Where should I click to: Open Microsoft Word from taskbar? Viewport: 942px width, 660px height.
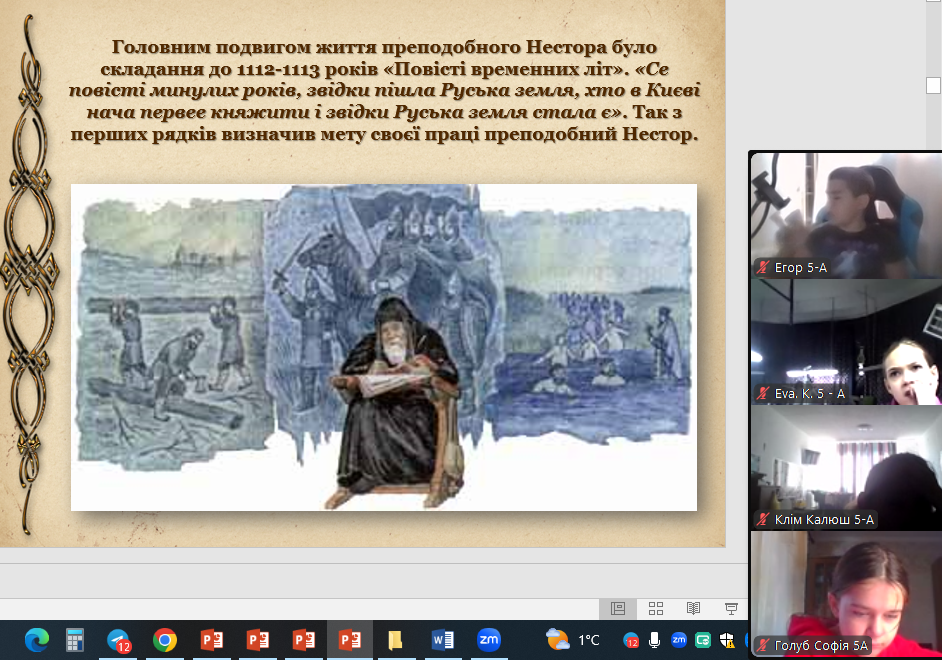pyautogui.click(x=443, y=640)
